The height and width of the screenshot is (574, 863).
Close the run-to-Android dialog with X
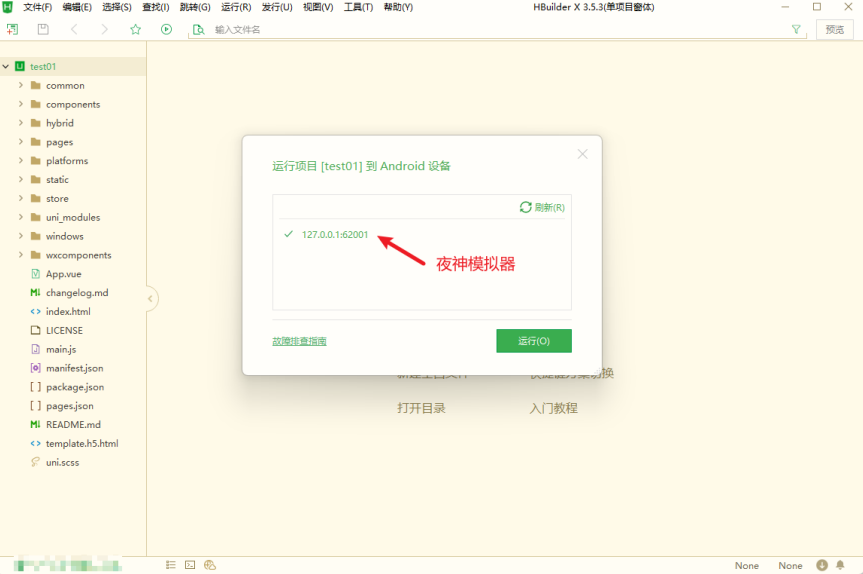[582, 154]
